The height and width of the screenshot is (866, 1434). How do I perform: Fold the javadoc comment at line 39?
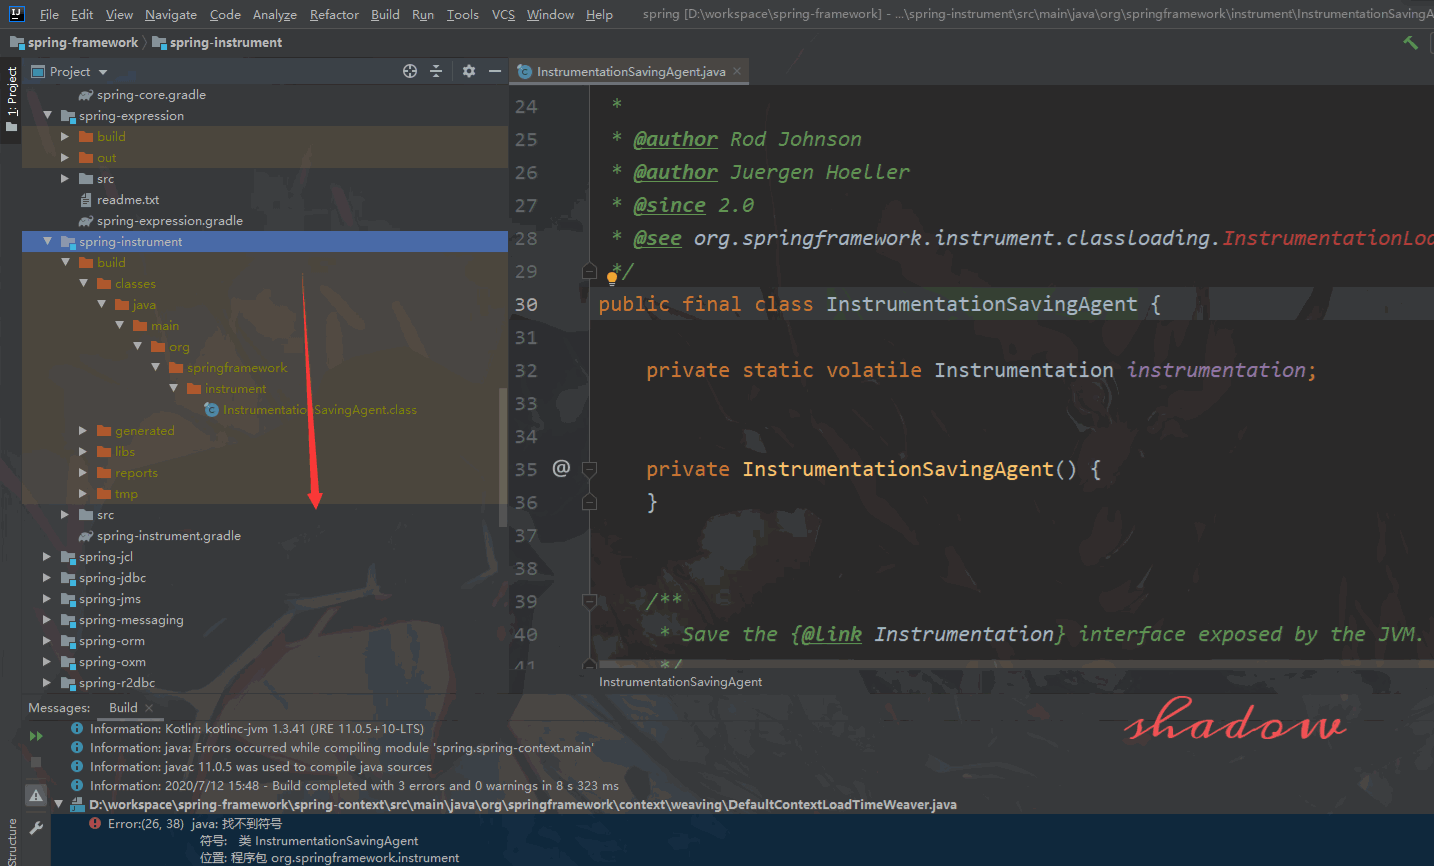coord(589,601)
